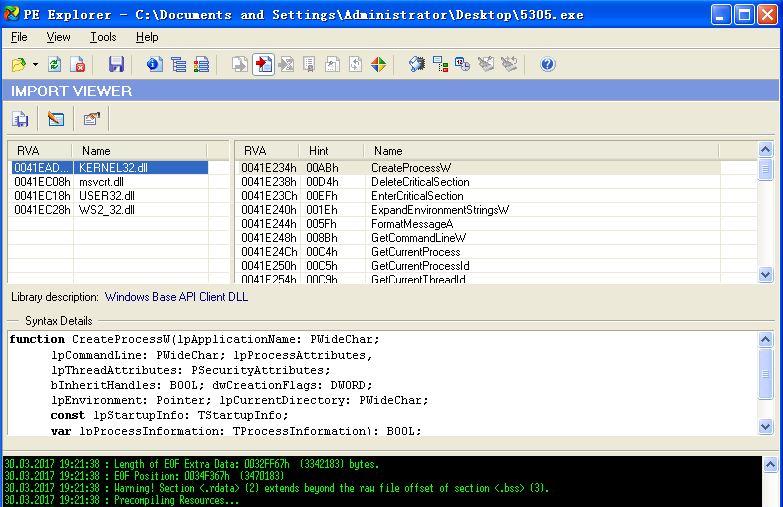Select msvcrt.dll in the library list
This screenshot has width=783, height=507.
(110, 182)
